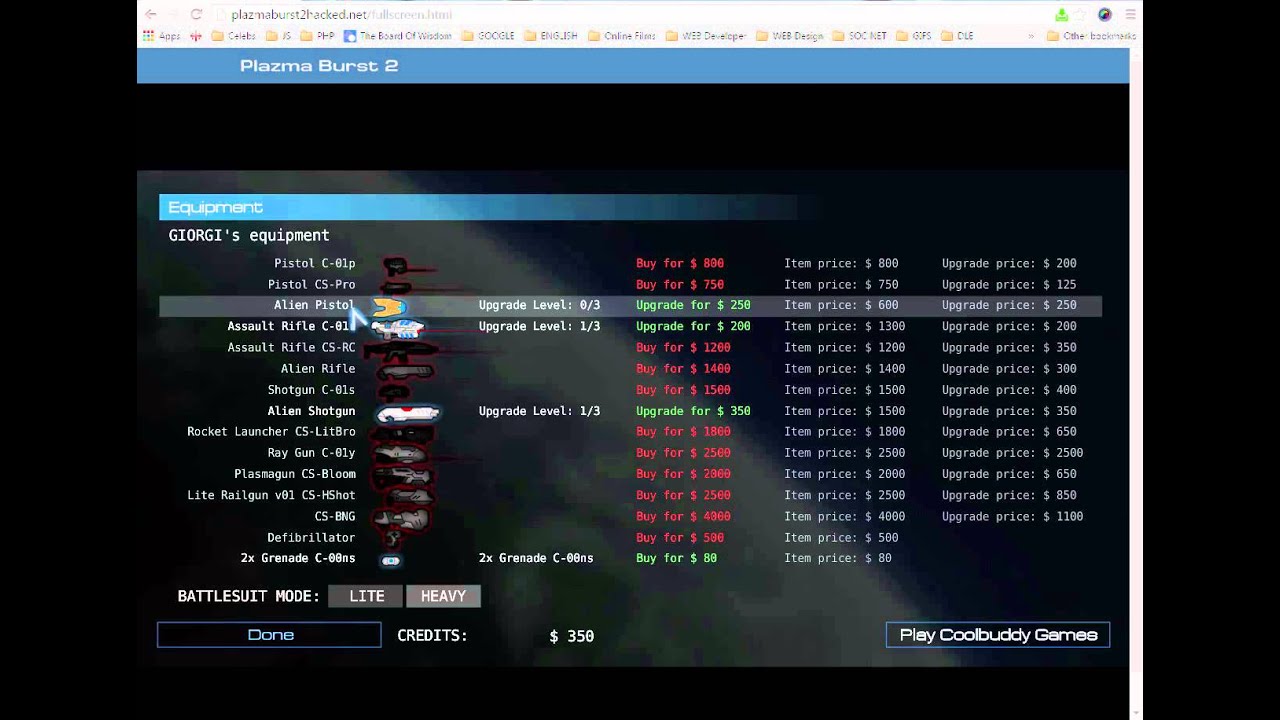Click the Assault Rifle CS-RC weapon icon

(x=400, y=350)
